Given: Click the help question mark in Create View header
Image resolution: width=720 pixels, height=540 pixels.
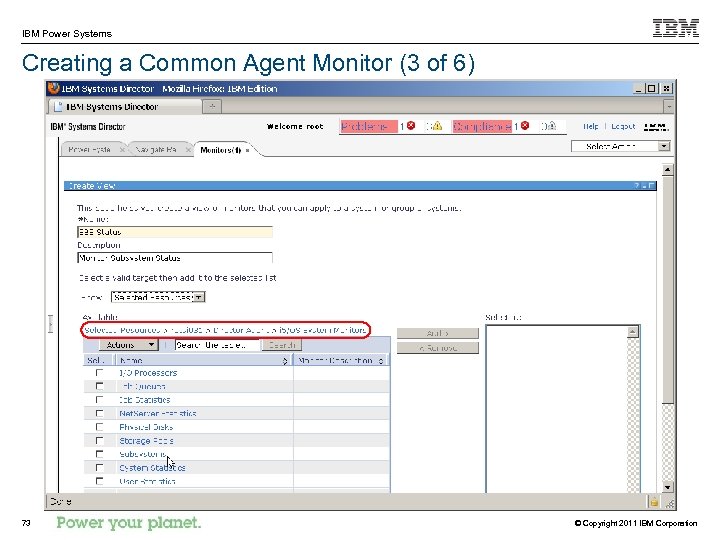Looking at the screenshot, I should click(636, 186).
